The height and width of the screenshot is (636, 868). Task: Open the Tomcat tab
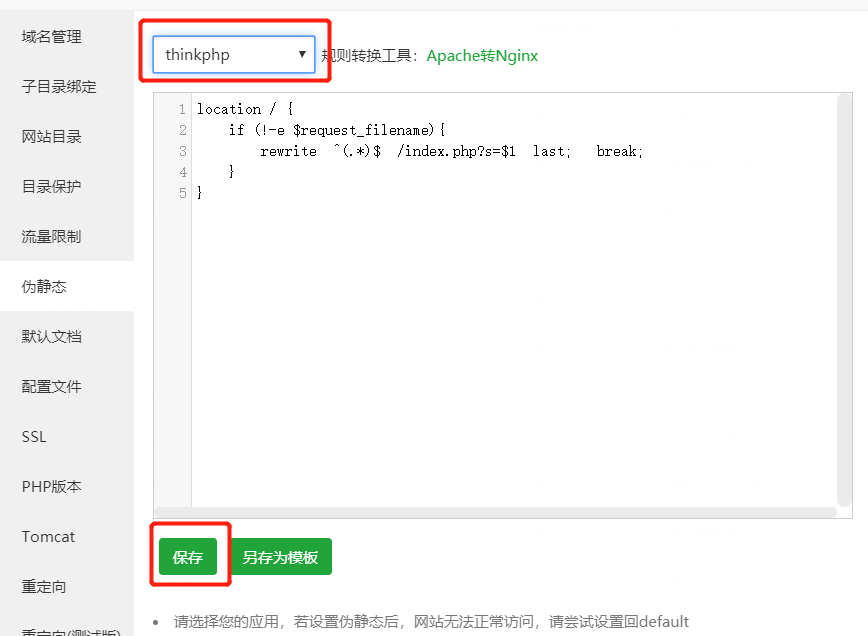48,537
